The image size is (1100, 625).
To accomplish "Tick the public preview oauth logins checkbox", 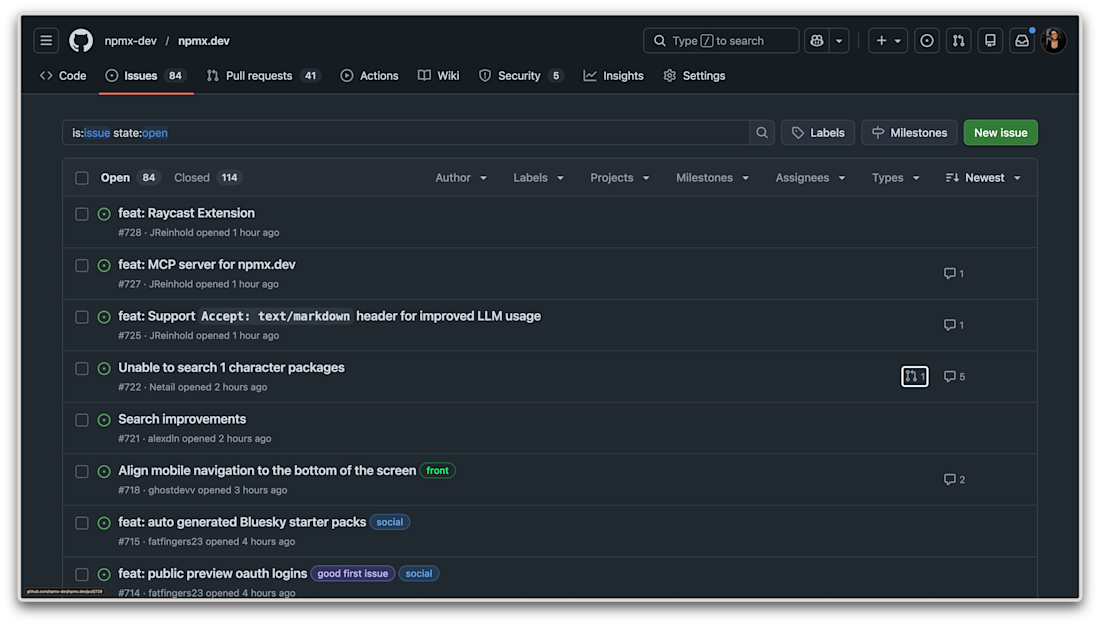I will (82, 574).
